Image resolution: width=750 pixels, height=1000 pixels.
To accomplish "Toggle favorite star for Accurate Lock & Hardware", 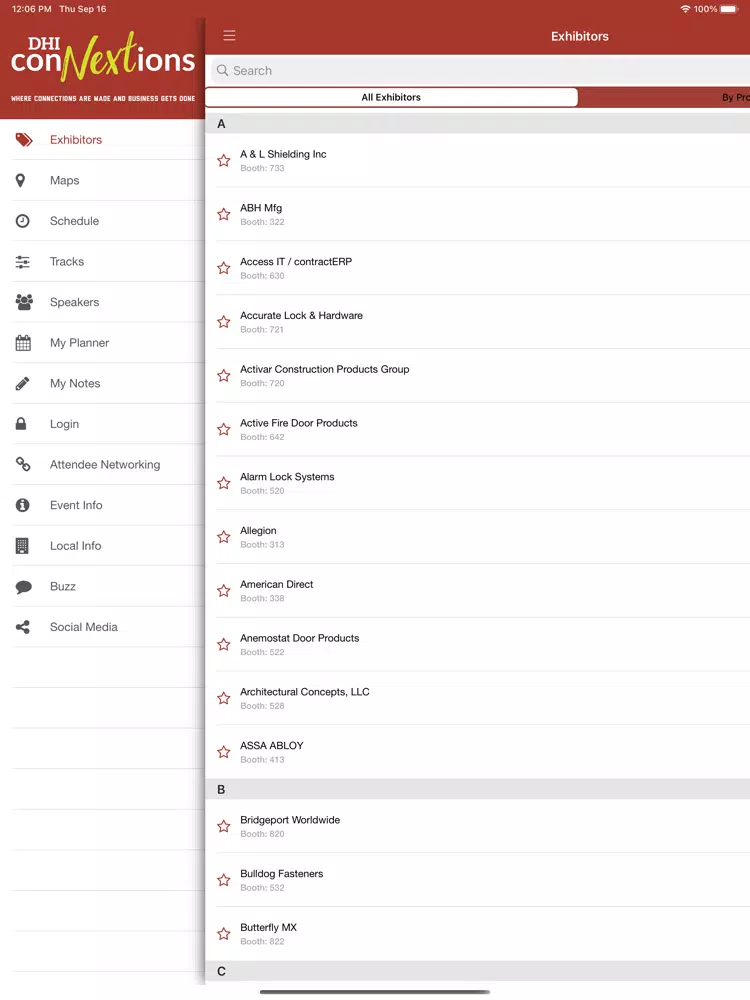I will click(223, 322).
